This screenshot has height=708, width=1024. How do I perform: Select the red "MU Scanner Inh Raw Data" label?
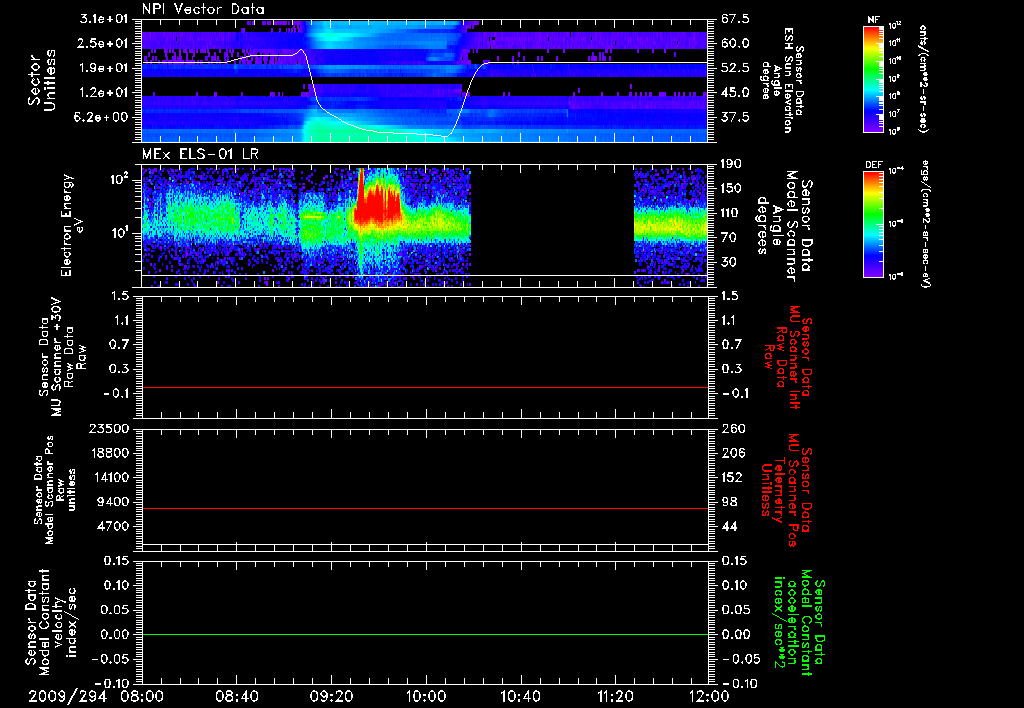788,357
